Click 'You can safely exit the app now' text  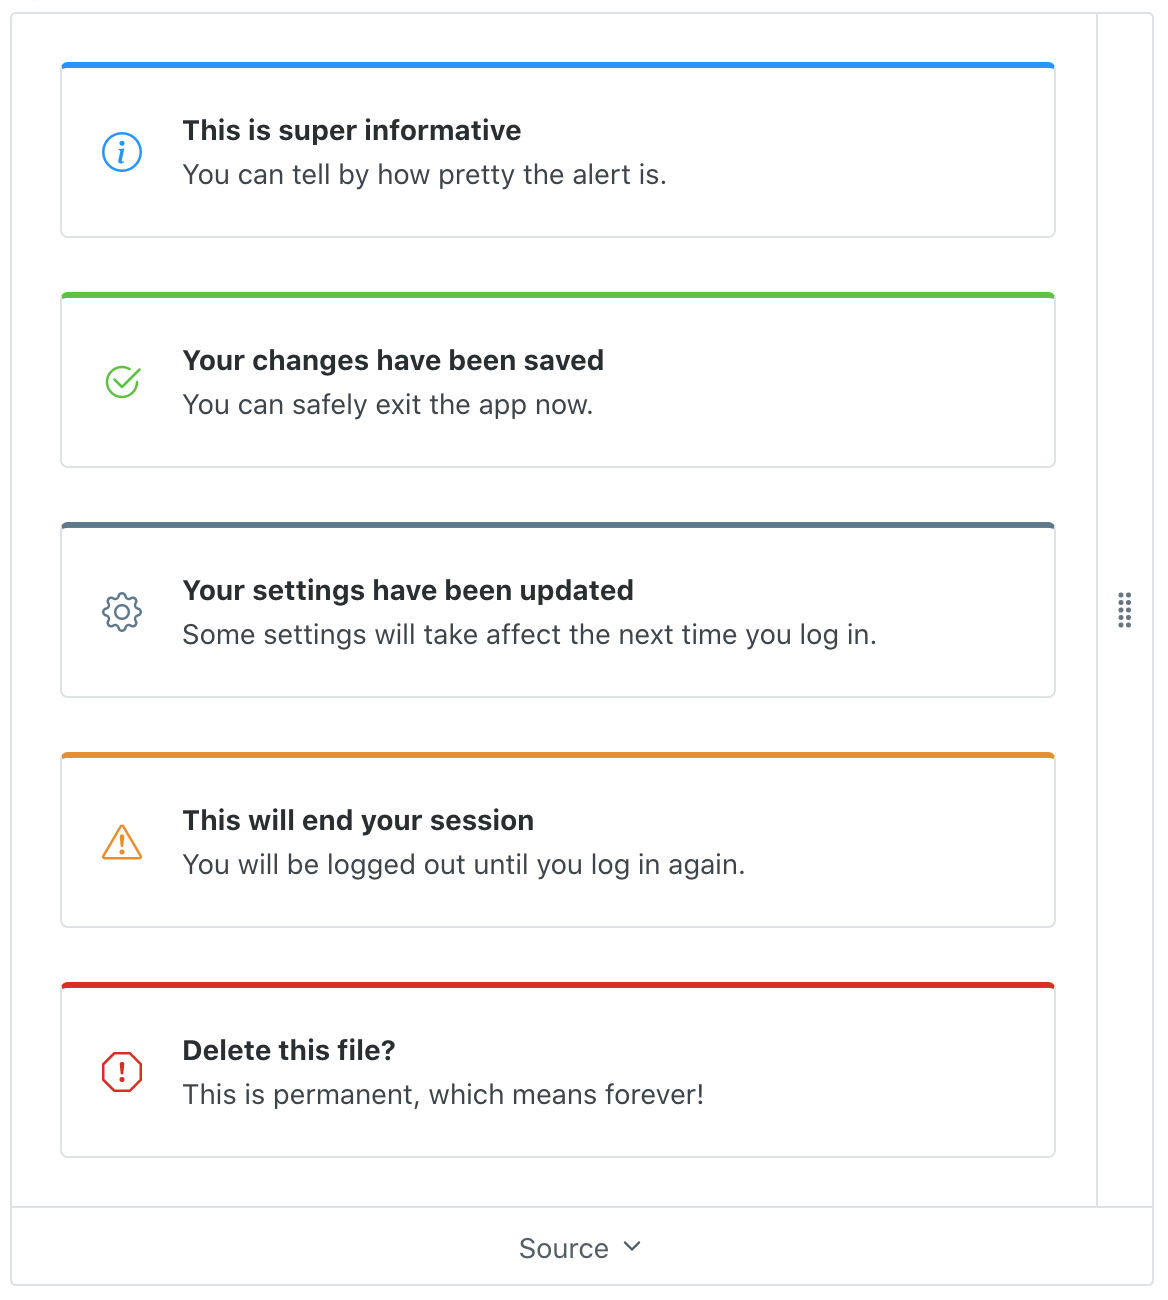pos(388,405)
